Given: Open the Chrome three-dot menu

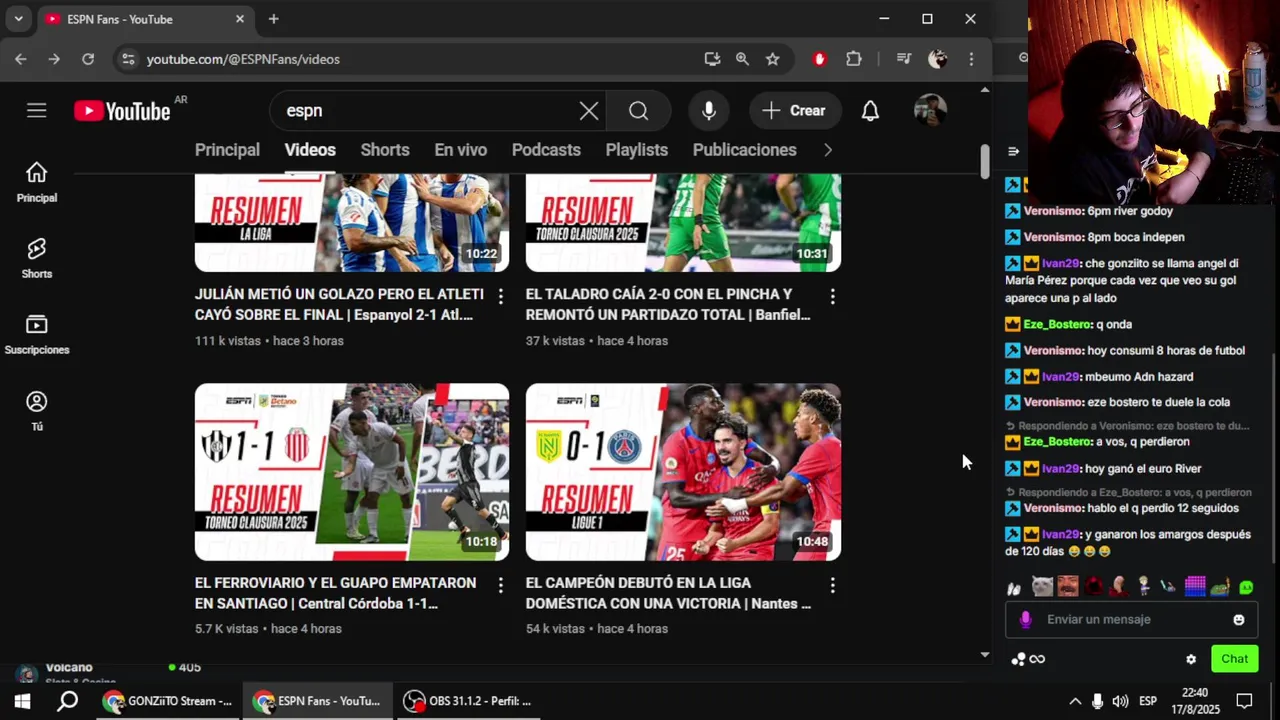Looking at the screenshot, I should pos(971,59).
